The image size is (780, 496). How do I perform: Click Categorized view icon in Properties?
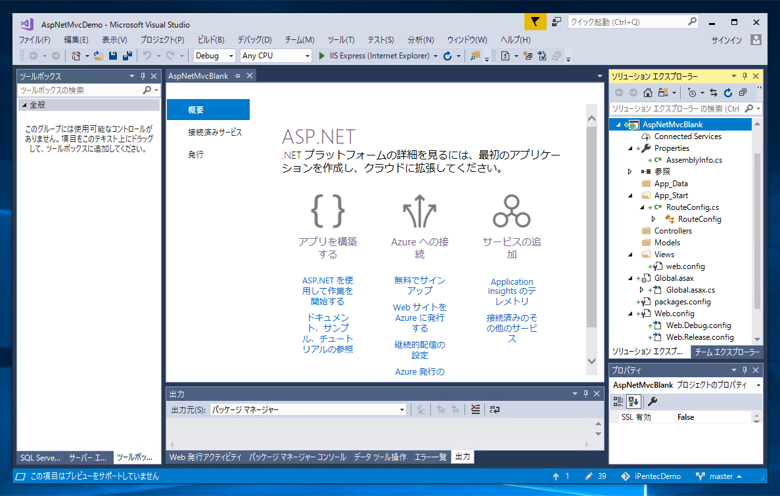click(x=618, y=401)
